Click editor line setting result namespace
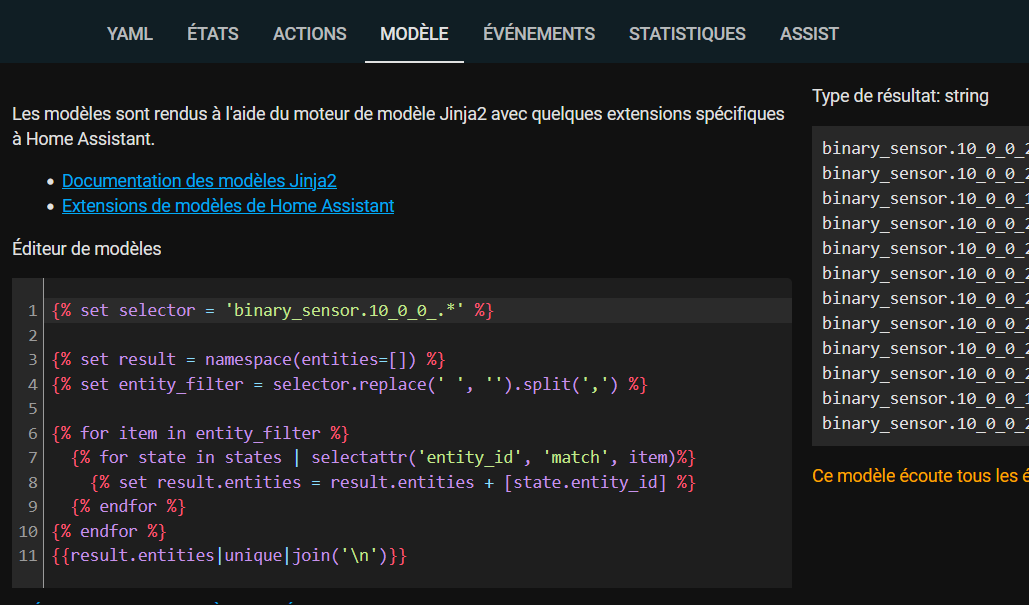This screenshot has height=605, width=1029. (x=417, y=360)
